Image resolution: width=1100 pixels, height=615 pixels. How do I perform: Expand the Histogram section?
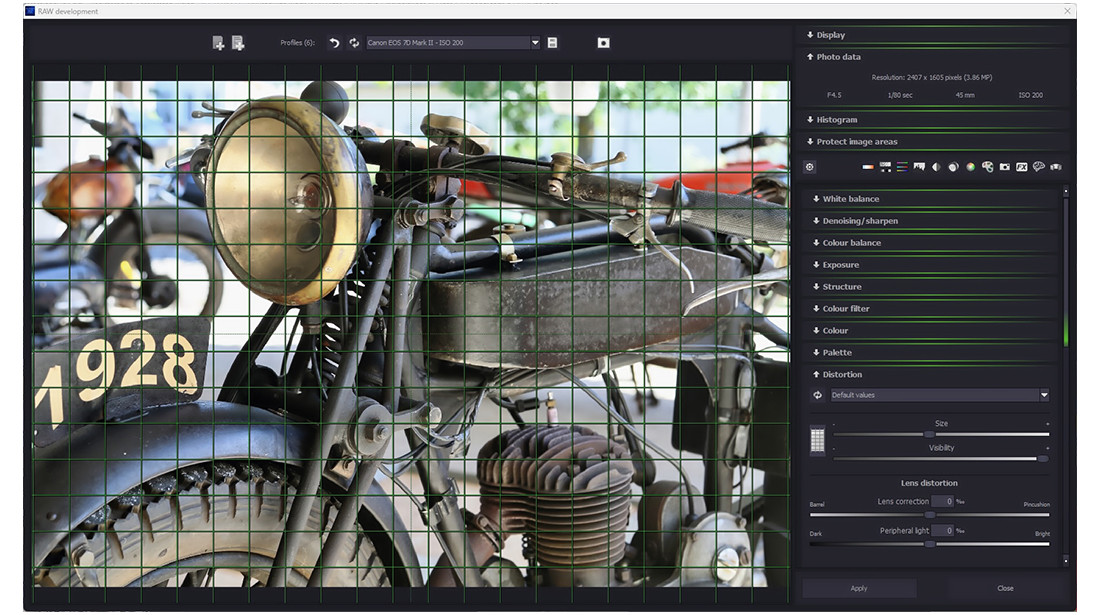click(x=836, y=120)
